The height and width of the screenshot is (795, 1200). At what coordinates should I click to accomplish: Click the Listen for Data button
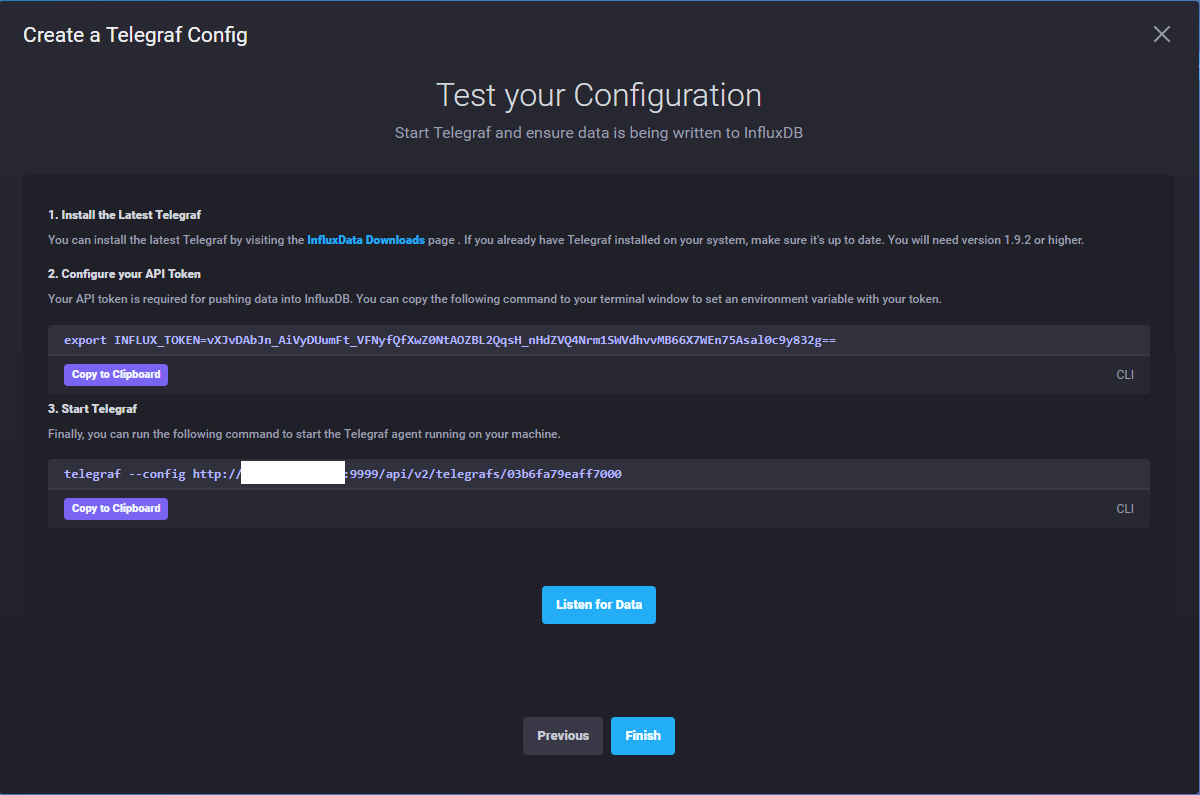tap(599, 605)
